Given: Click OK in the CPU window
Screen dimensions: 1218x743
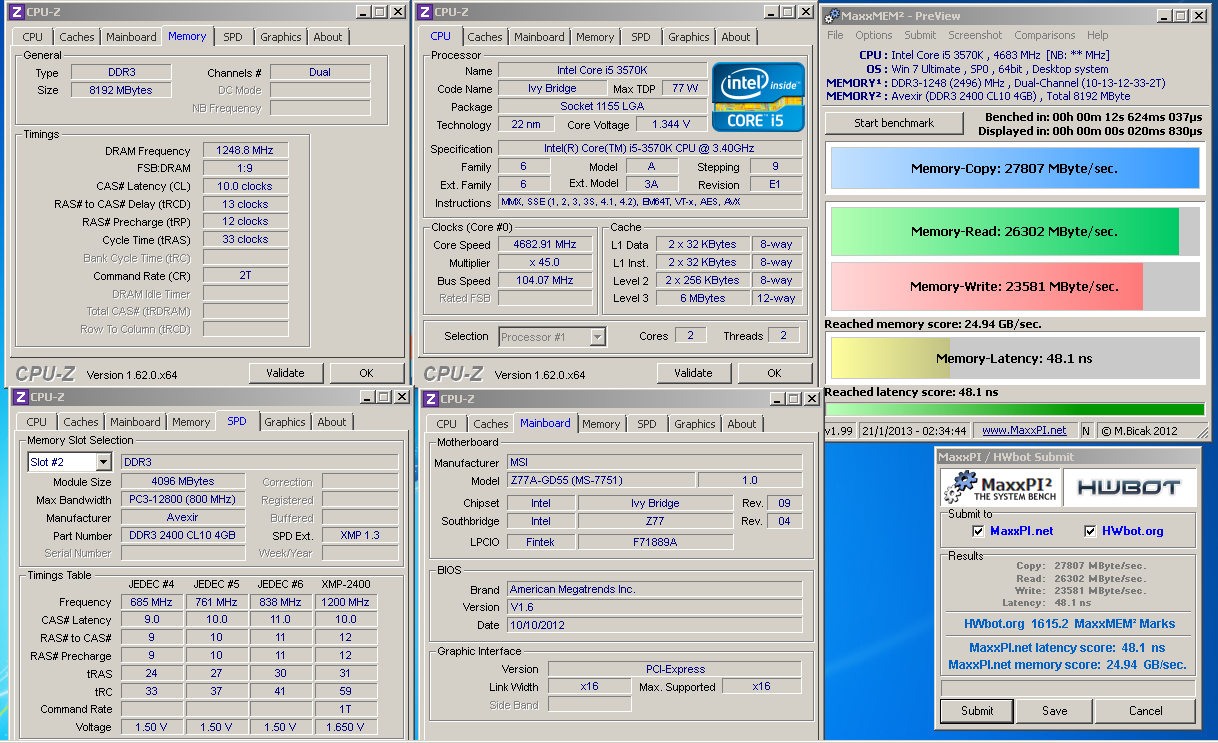Looking at the screenshot, I should pos(774,373).
